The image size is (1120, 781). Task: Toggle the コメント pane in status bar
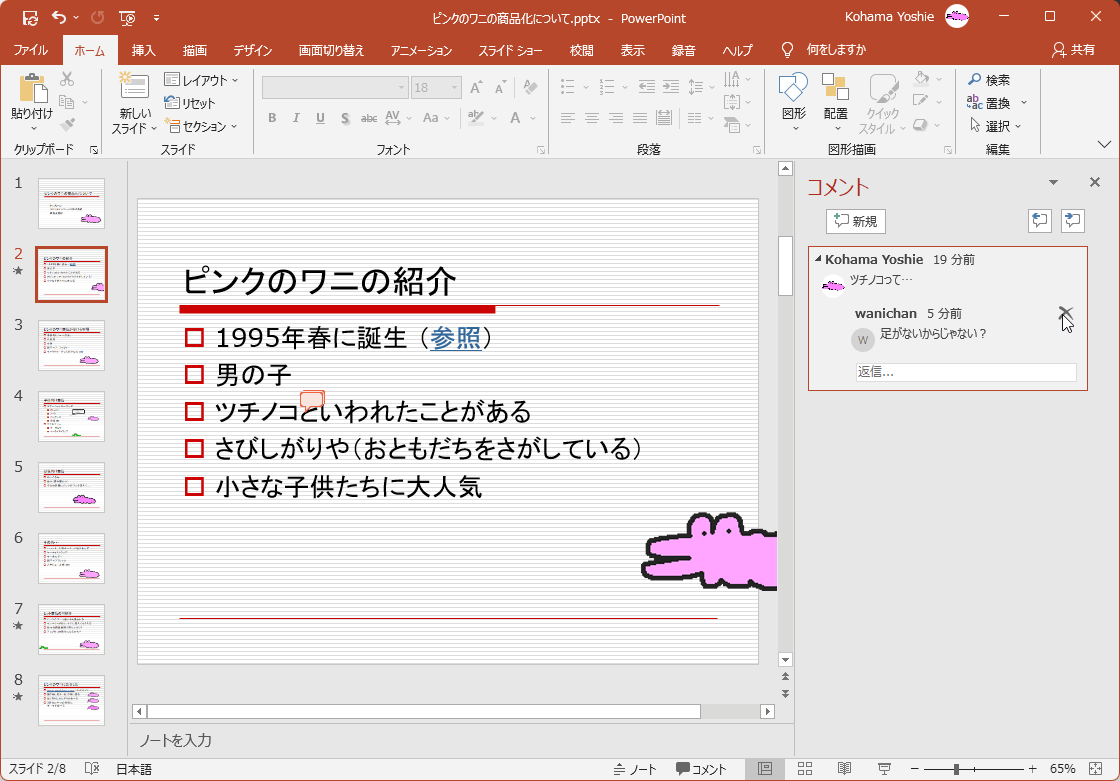(701, 769)
